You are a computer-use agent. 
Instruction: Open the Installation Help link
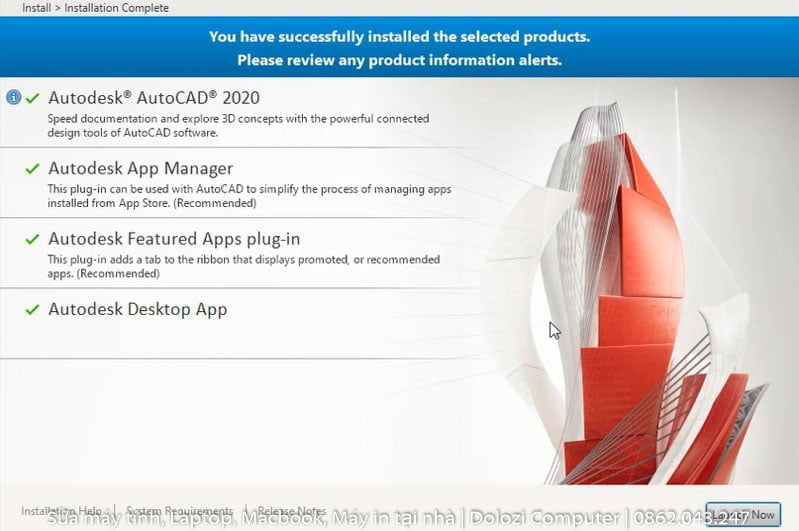coord(60,511)
